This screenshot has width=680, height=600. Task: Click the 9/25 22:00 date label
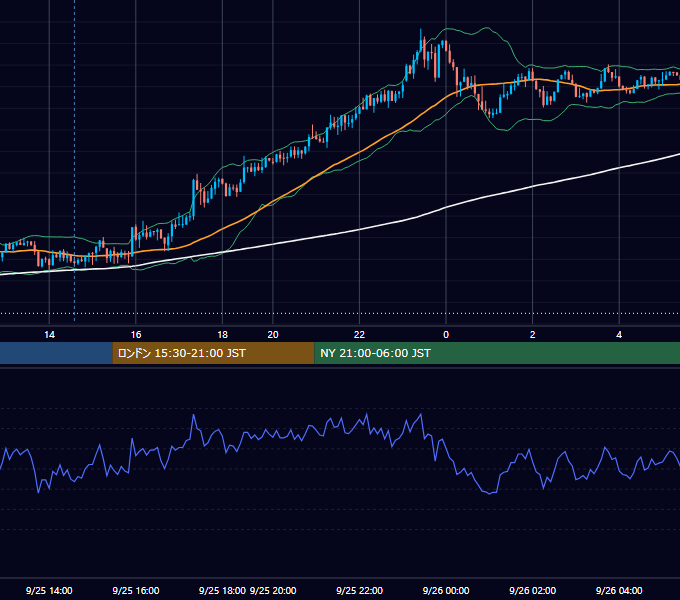pos(360,590)
